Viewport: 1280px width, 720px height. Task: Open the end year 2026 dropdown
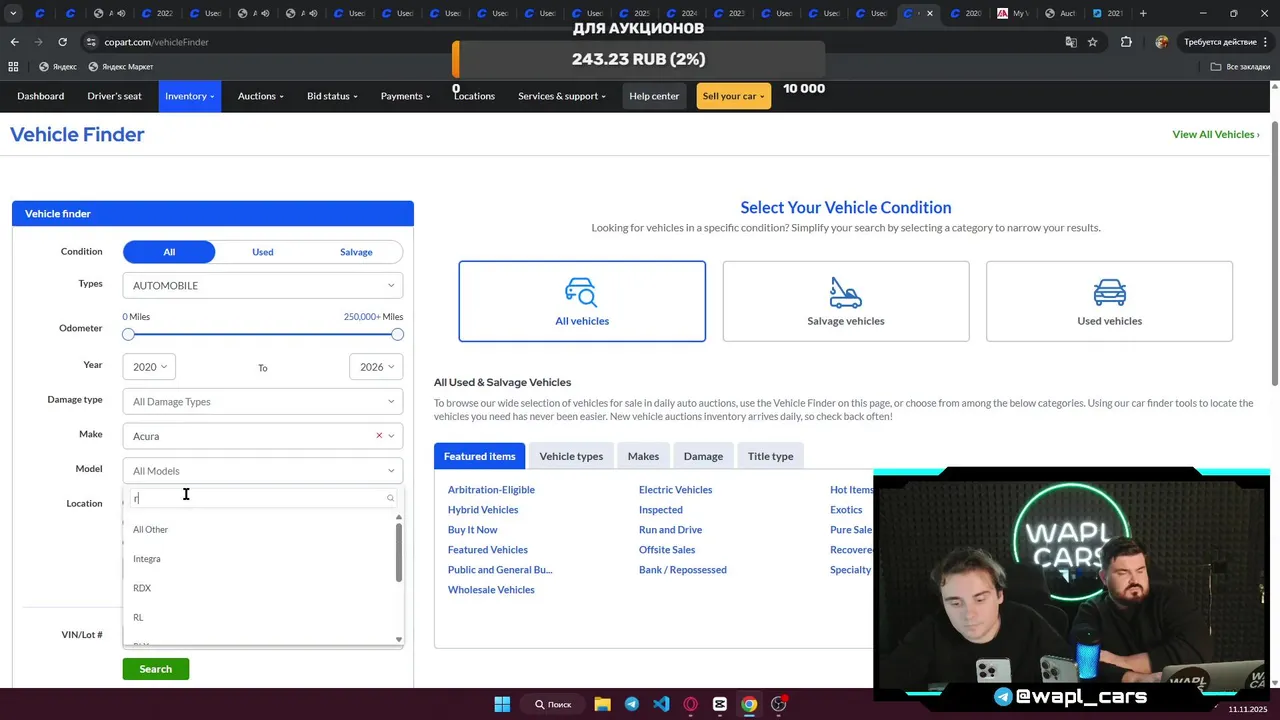(376, 367)
